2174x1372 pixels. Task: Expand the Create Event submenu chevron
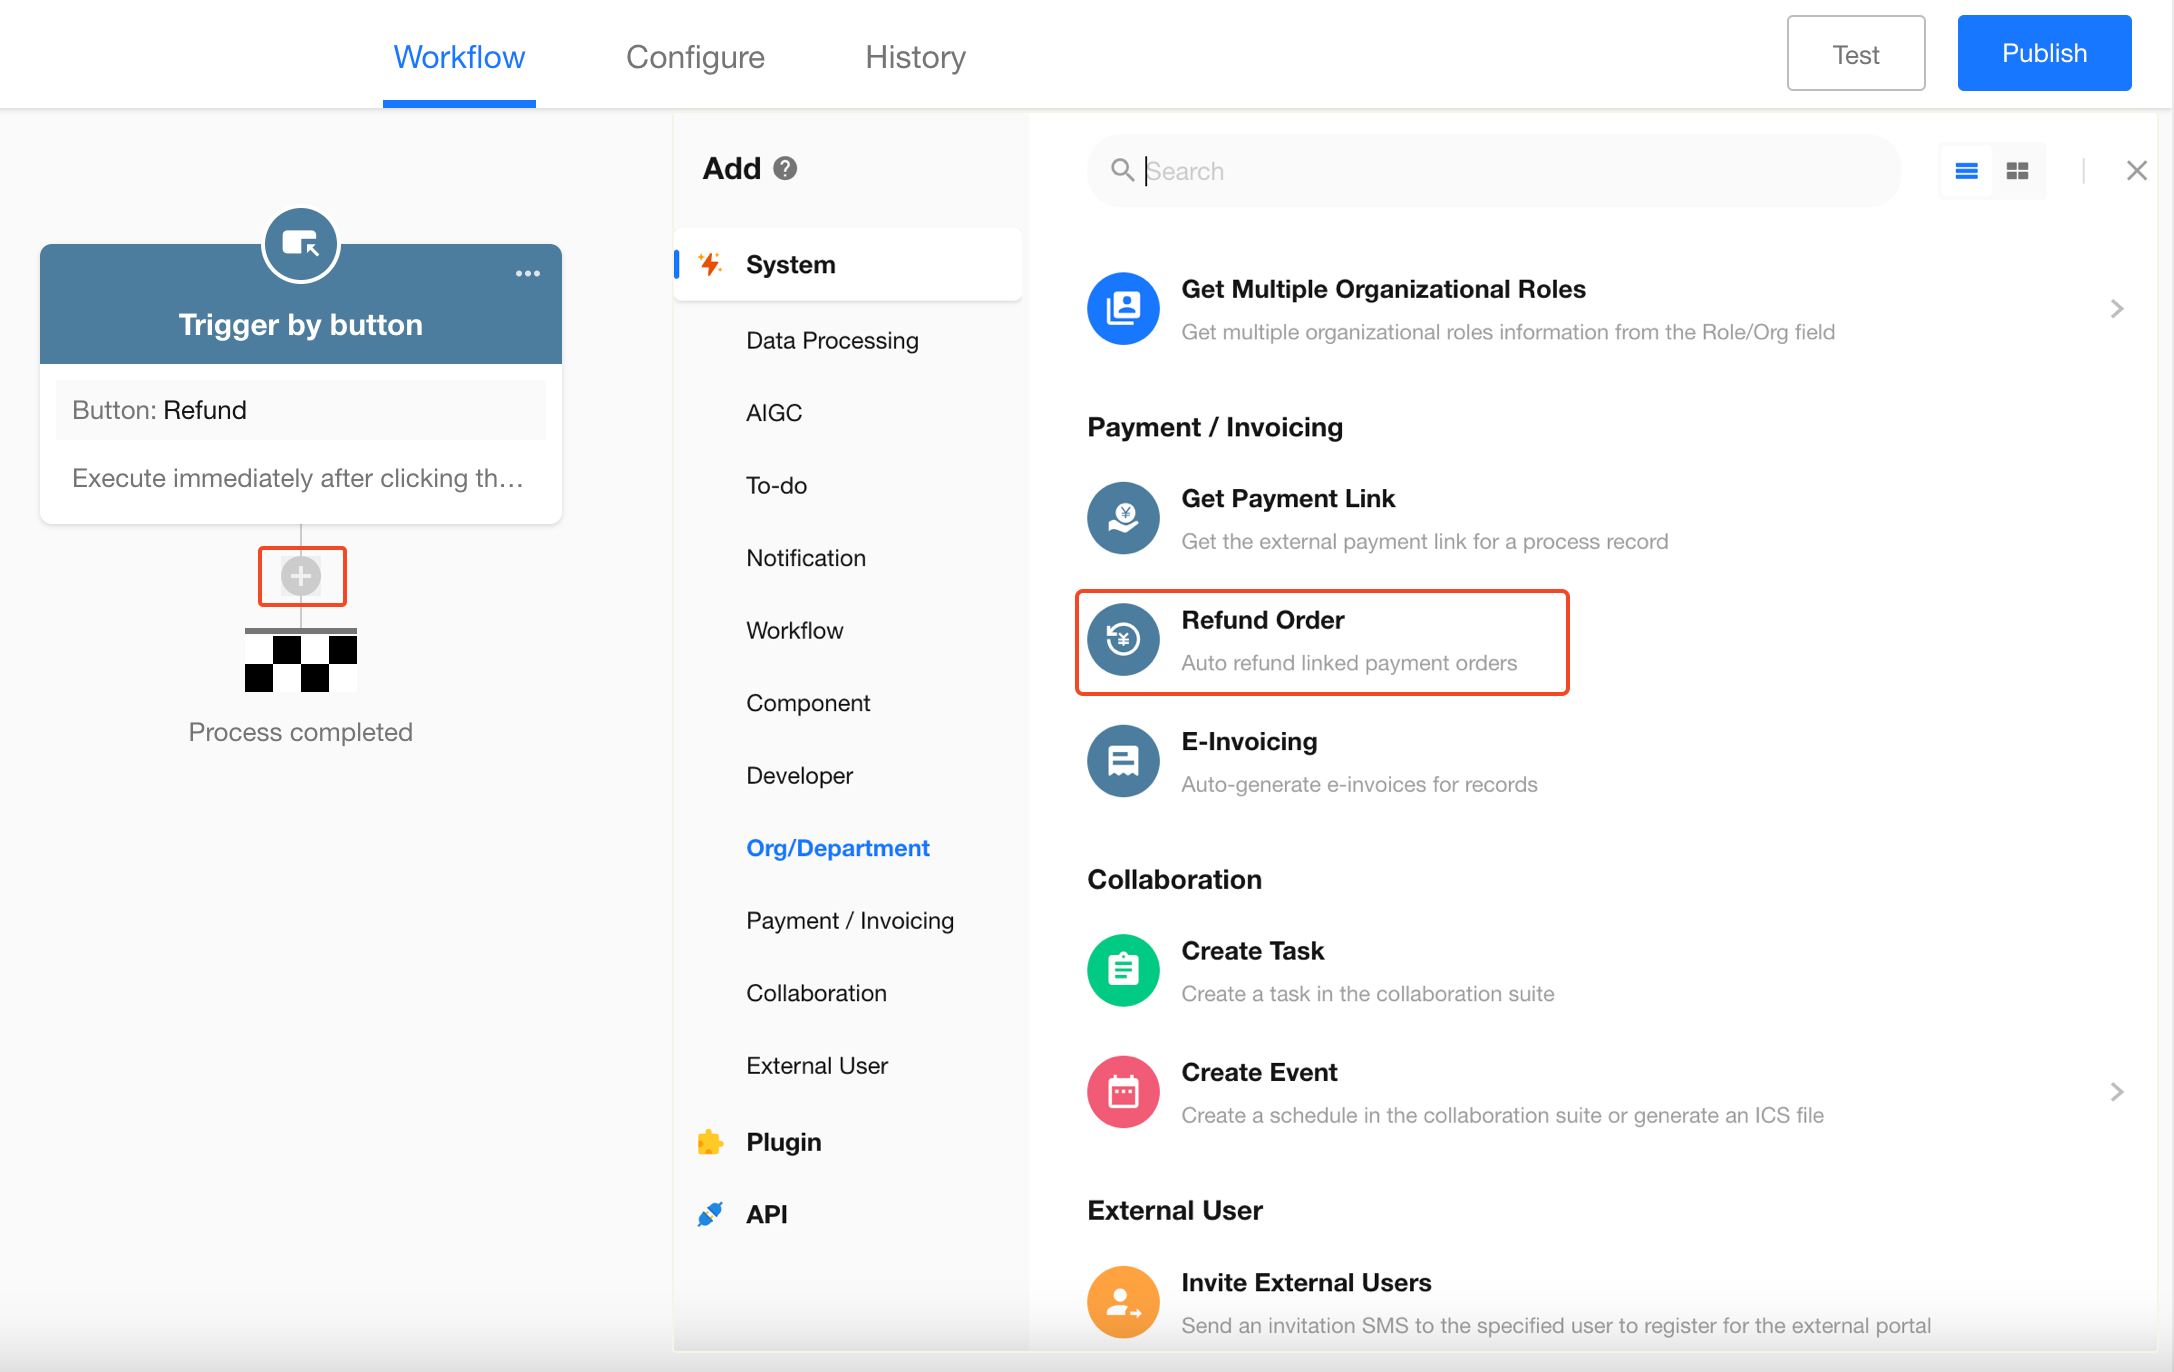coord(2116,1092)
